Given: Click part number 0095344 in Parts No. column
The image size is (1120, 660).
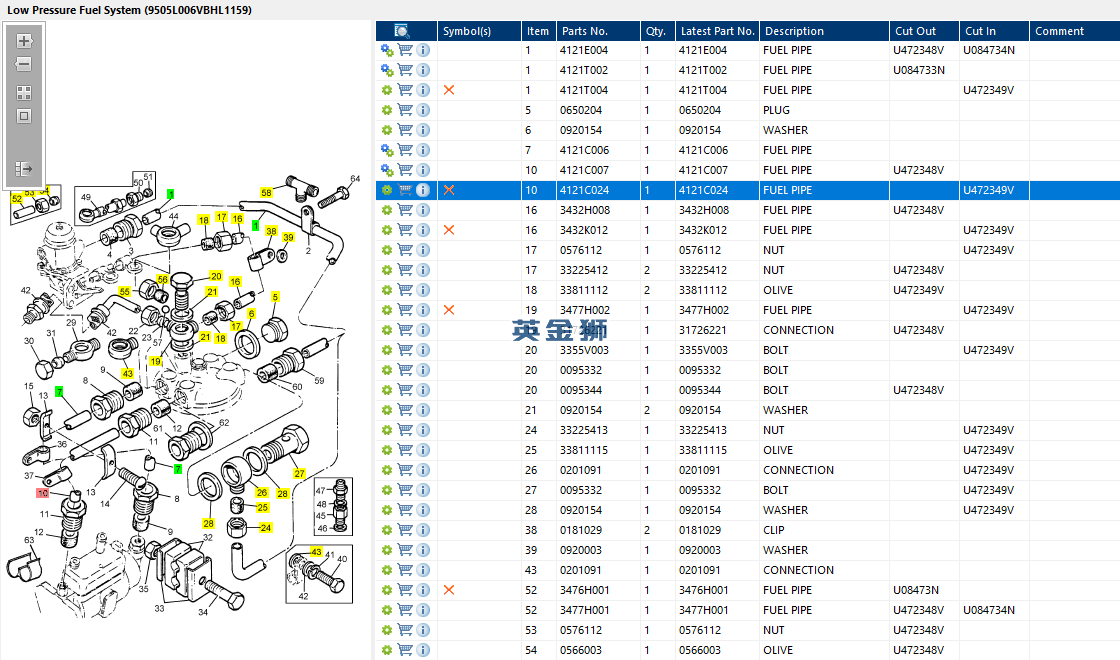Looking at the screenshot, I should (x=581, y=390).
